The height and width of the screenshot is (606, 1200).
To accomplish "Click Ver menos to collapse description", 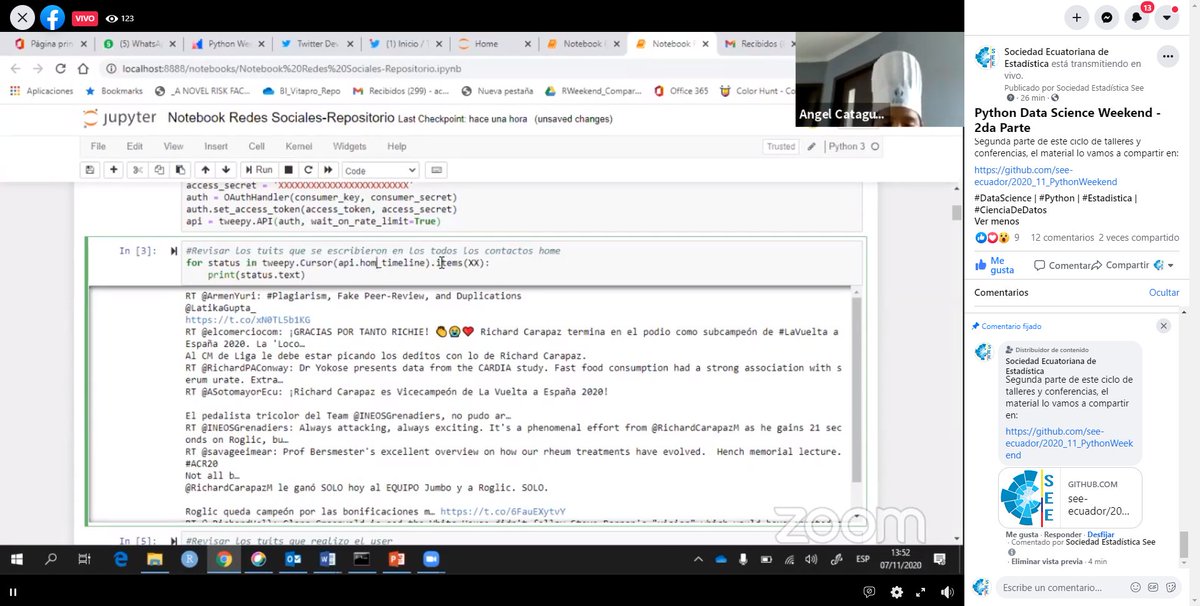I will [996, 221].
